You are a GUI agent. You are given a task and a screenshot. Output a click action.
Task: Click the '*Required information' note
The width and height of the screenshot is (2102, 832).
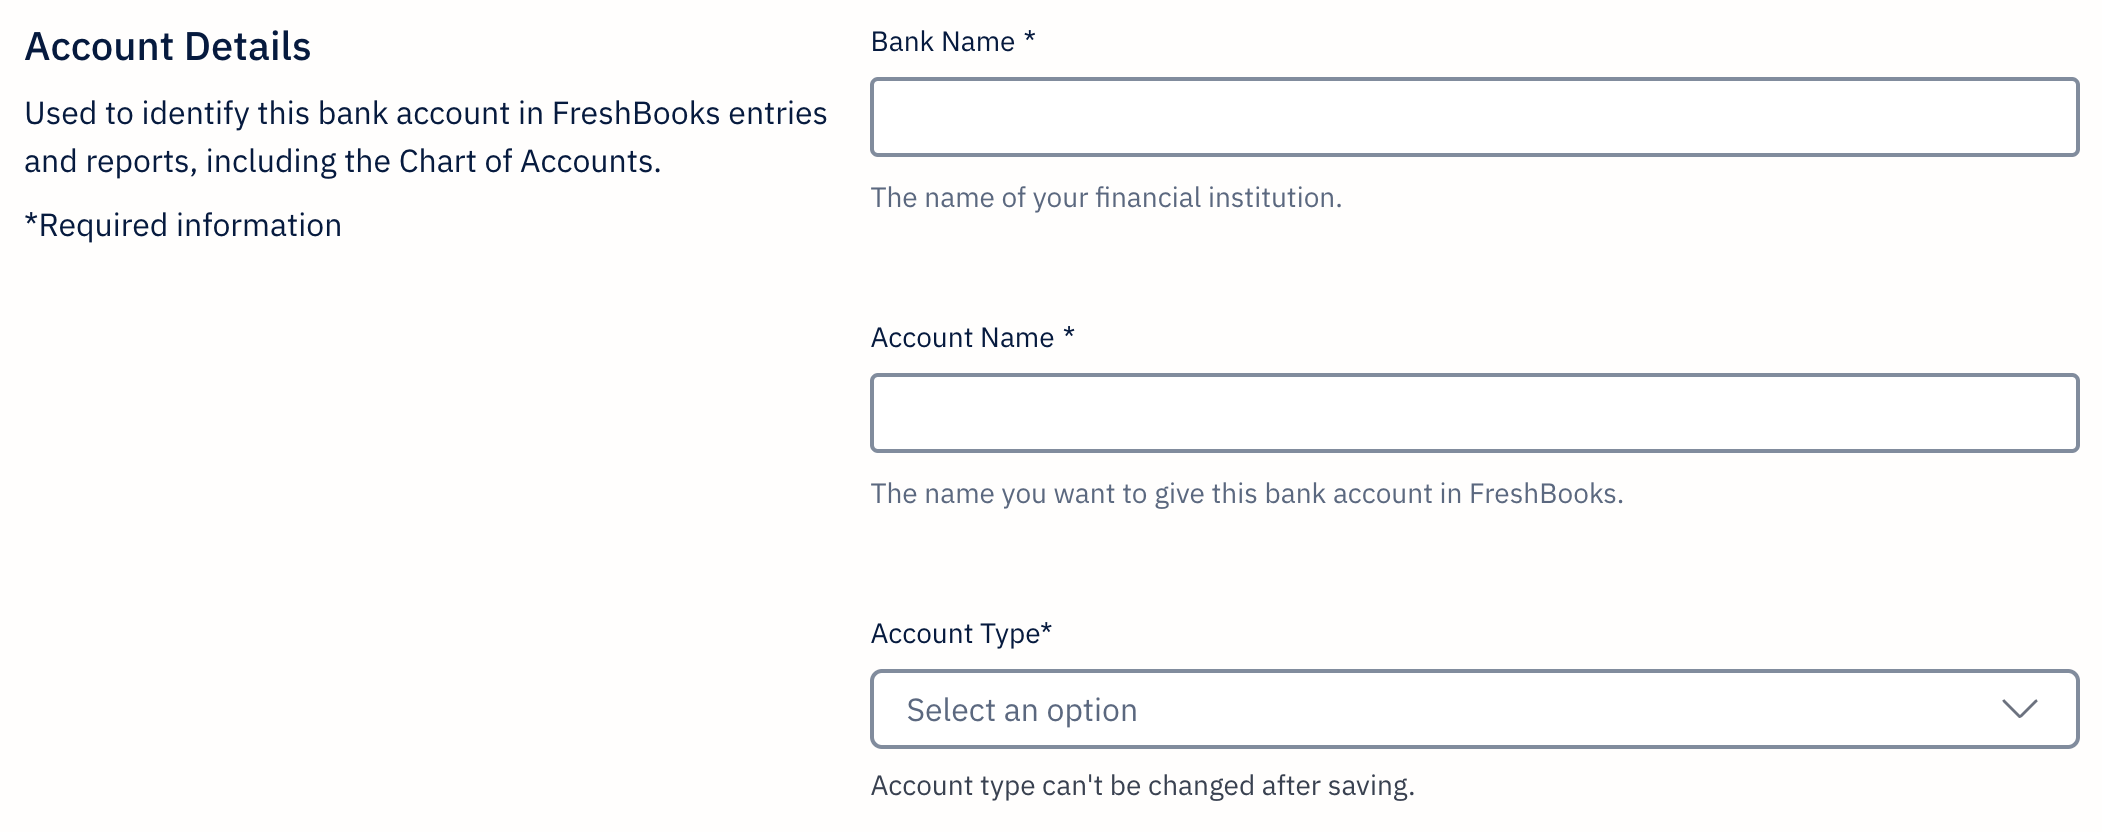[x=183, y=226]
